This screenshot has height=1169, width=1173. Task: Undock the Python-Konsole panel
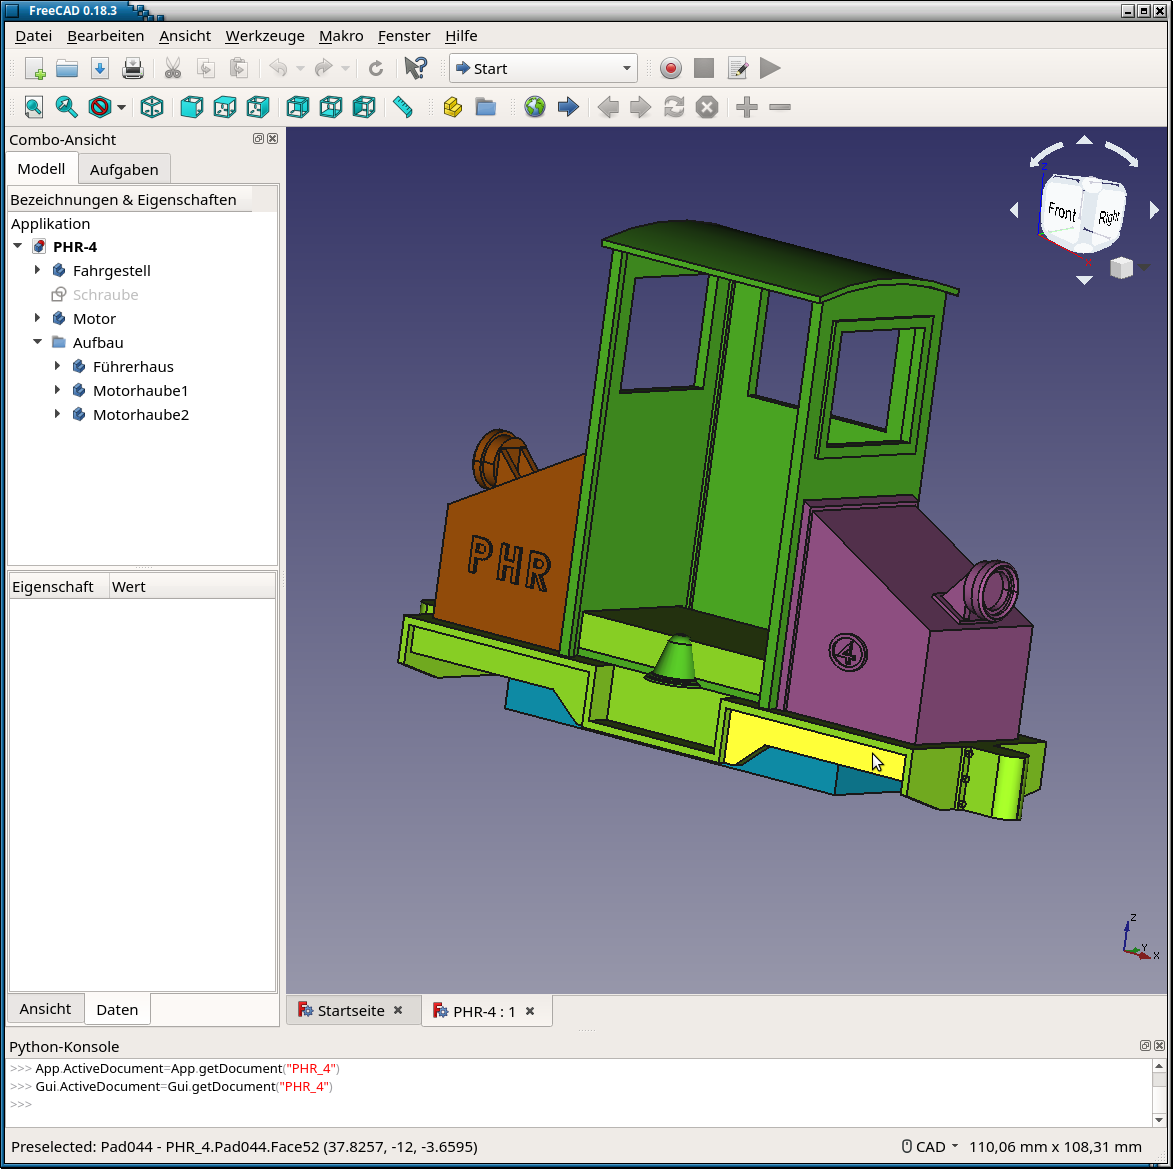[1145, 1046]
